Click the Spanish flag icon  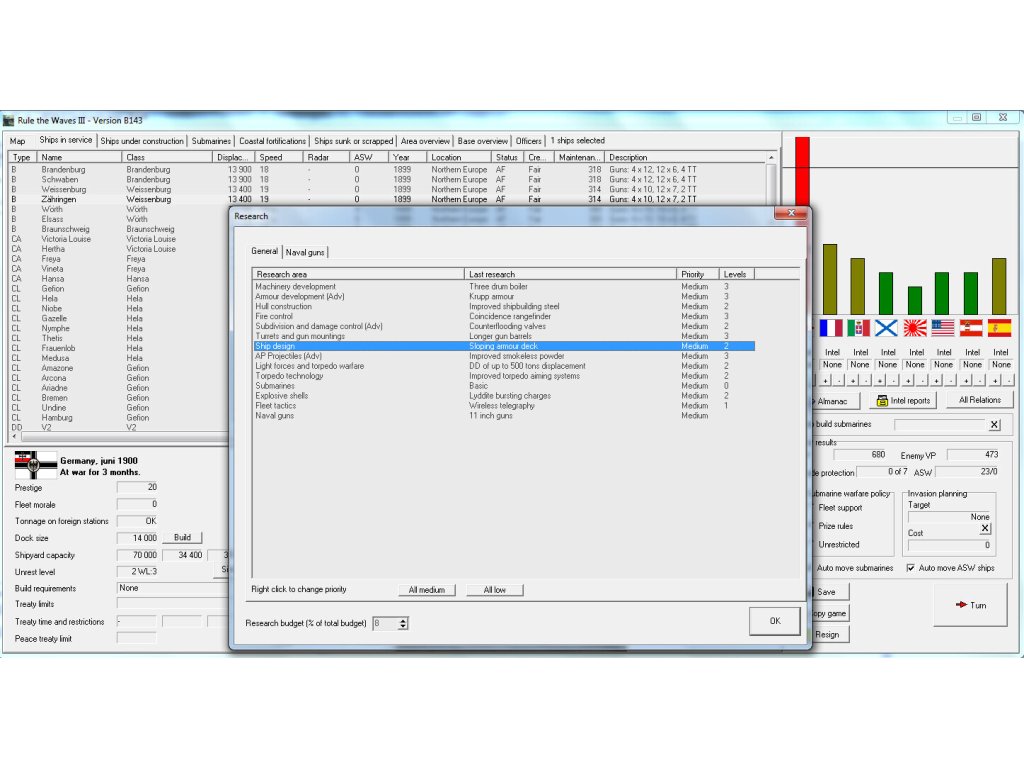click(999, 328)
